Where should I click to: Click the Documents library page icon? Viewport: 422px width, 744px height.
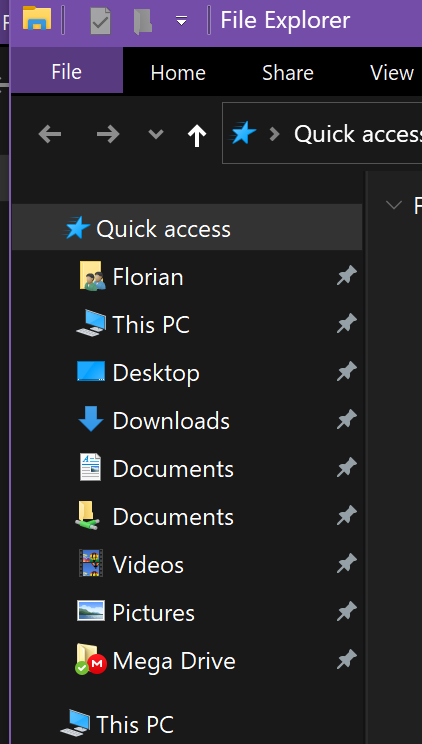(x=90, y=467)
